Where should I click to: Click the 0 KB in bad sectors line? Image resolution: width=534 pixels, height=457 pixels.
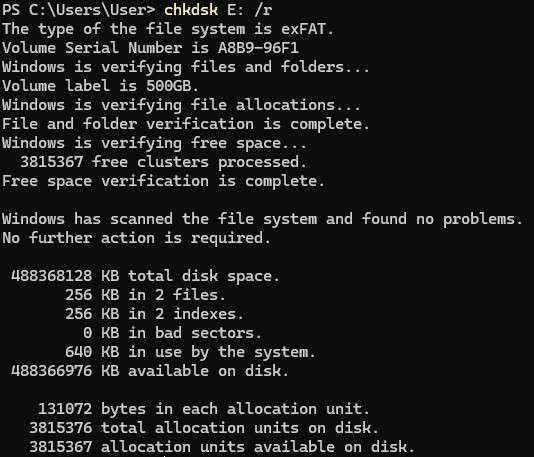pos(173,333)
